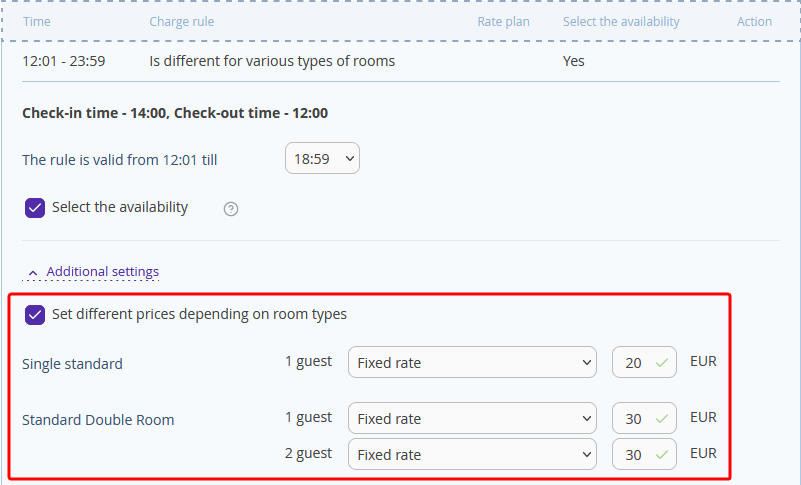Open 2 guest Fixed rate dropdown
Viewport: 801px width, 485px height.
[472, 454]
